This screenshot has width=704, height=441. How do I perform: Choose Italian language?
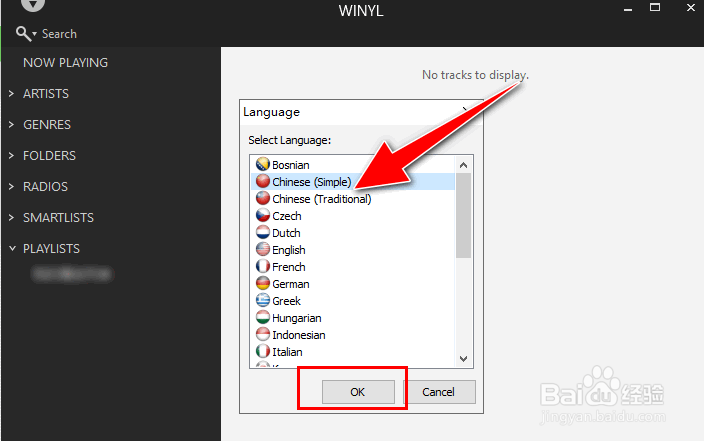coord(353,352)
